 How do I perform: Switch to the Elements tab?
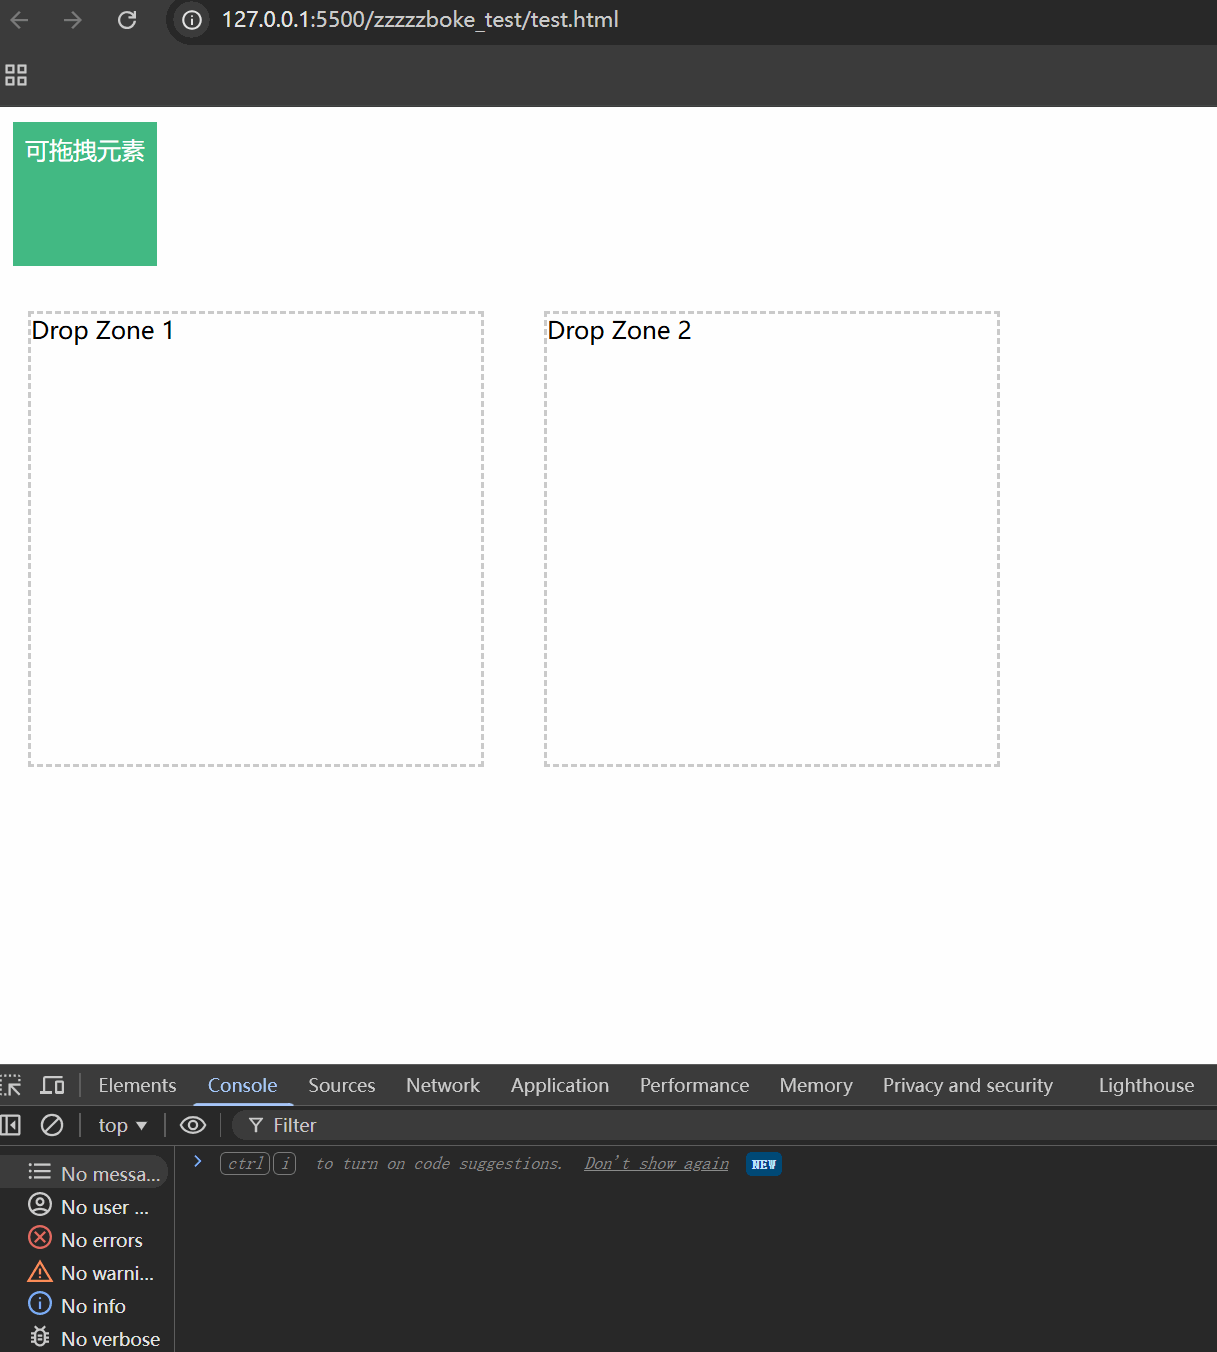click(x=137, y=1085)
